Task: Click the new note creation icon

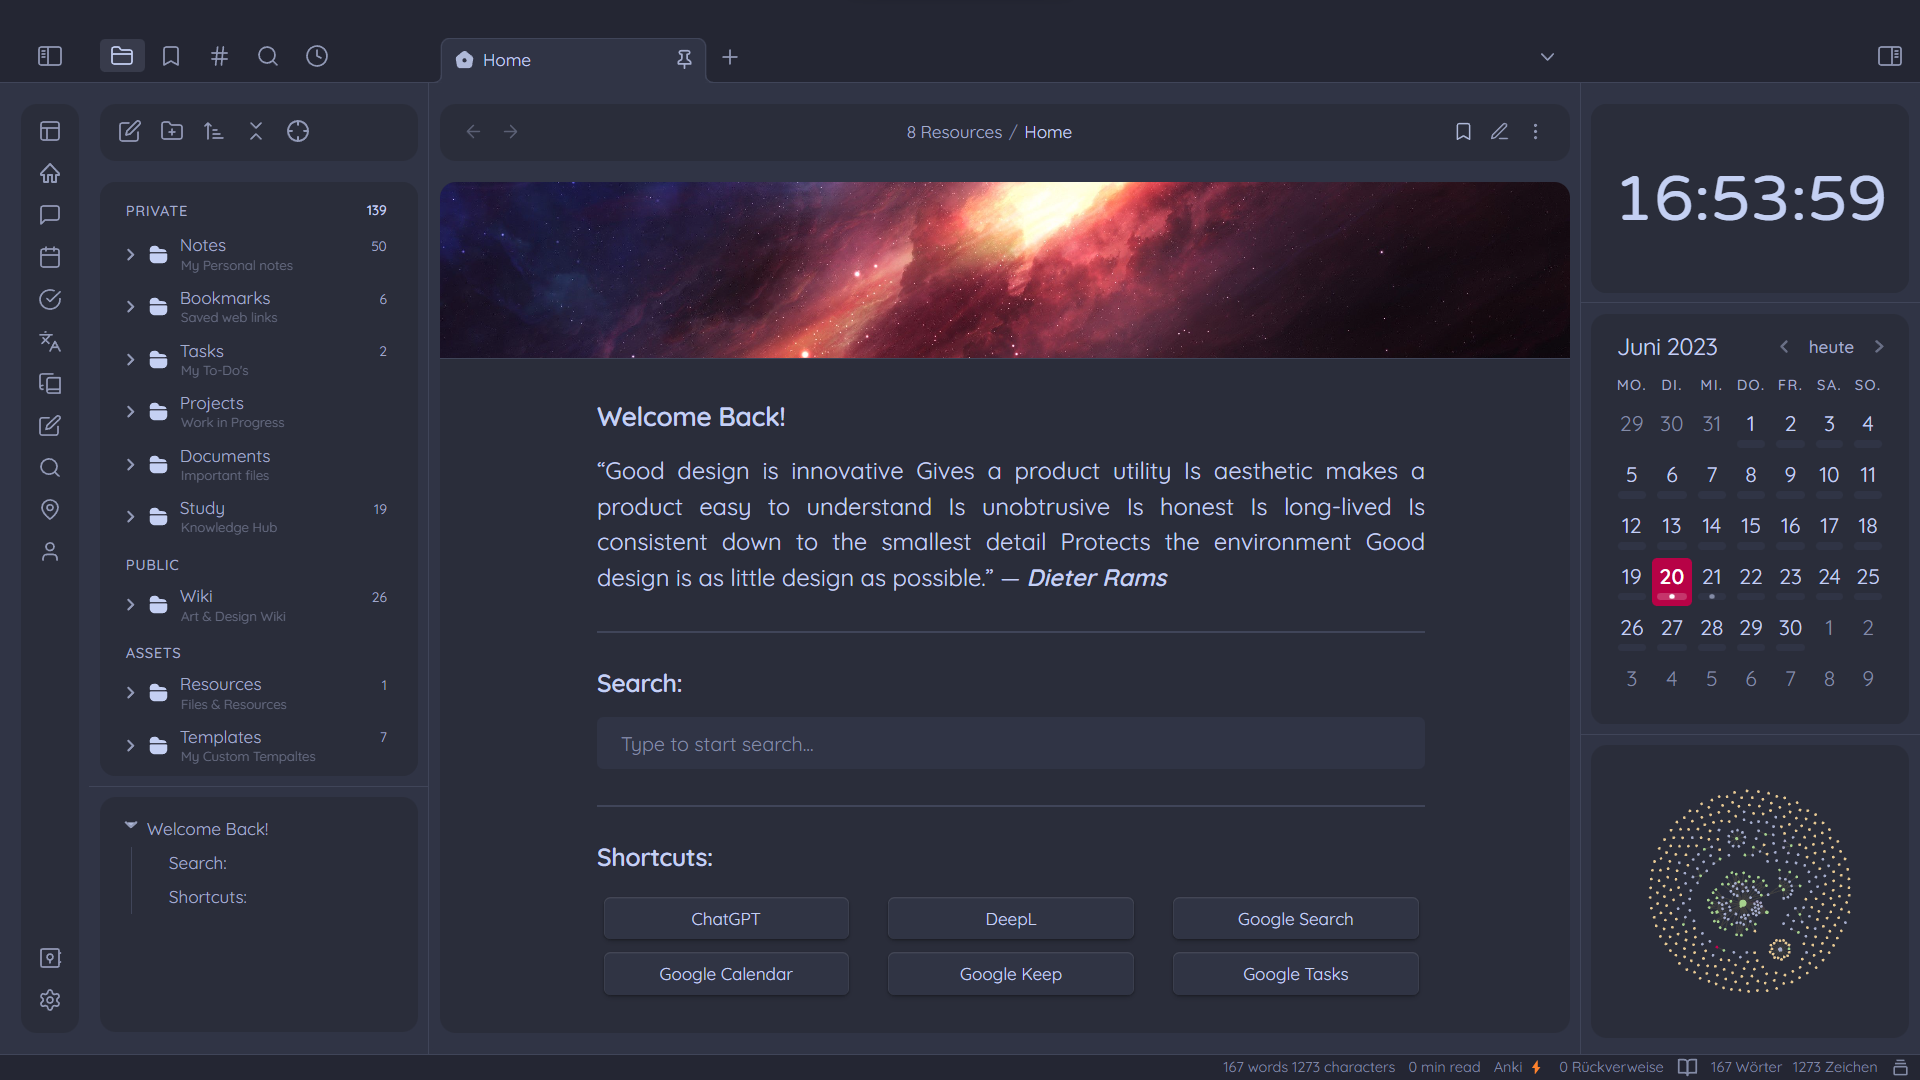Action: coord(129,131)
